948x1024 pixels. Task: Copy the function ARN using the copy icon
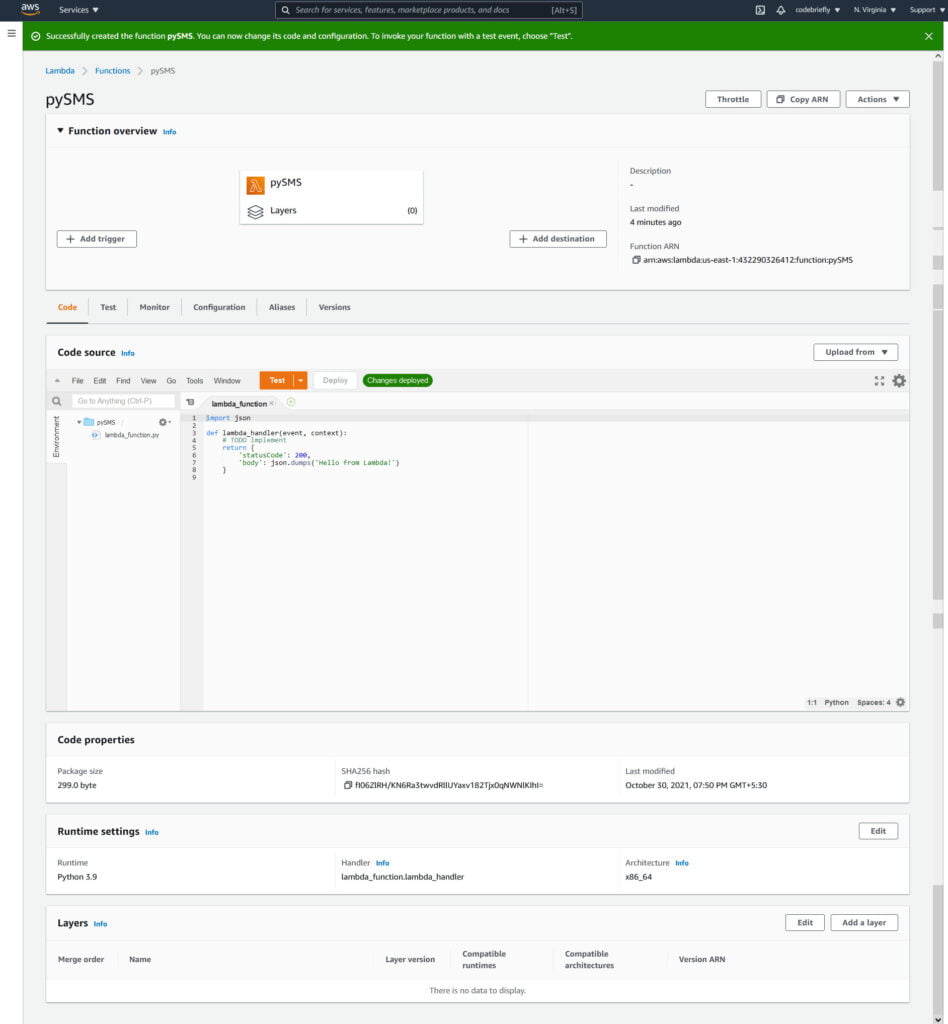pos(634,259)
